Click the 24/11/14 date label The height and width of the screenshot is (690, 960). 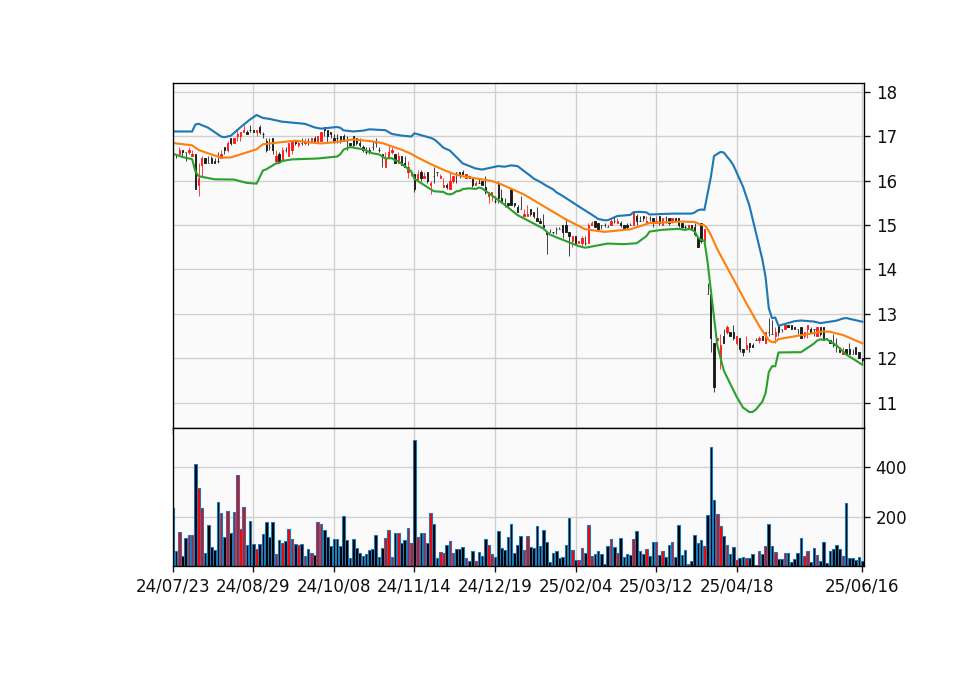pyautogui.click(x=414, y=586)
